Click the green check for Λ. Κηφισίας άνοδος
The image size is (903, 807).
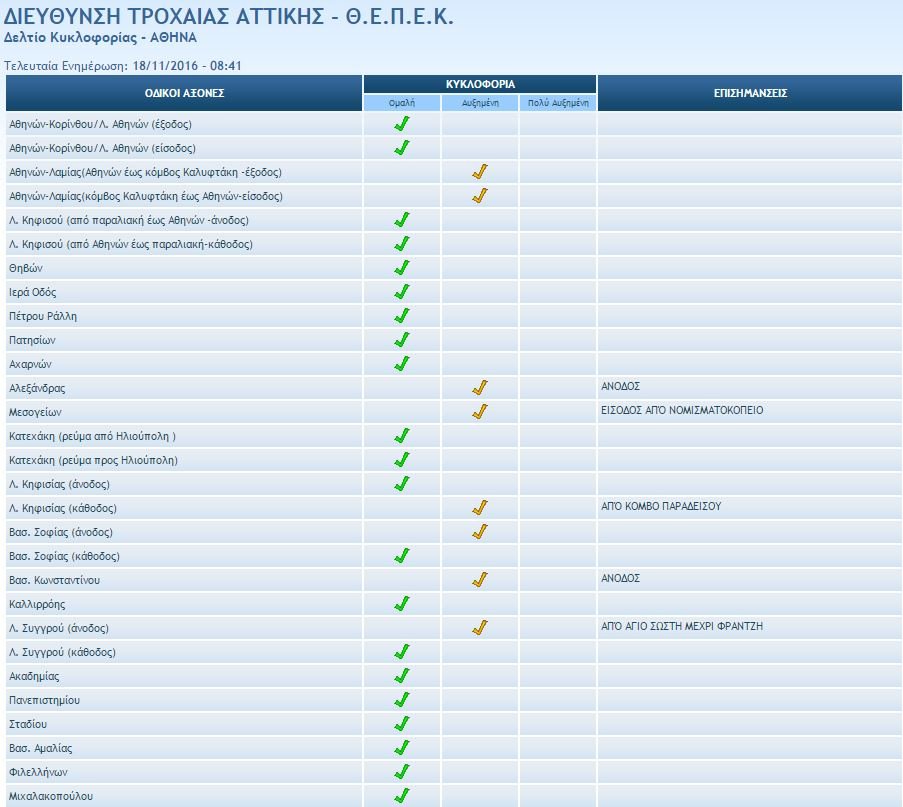[402, 484]
